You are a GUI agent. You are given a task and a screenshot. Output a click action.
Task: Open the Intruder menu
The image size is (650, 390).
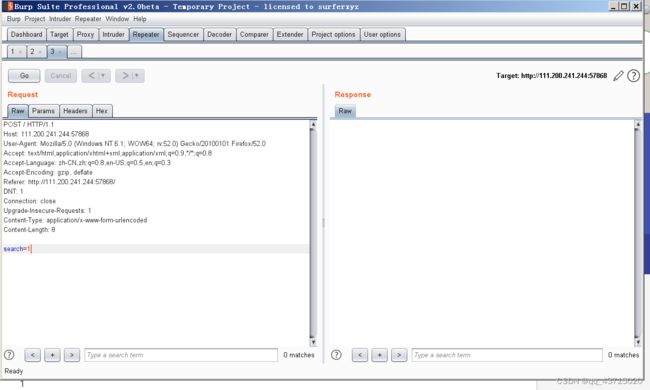60,19
